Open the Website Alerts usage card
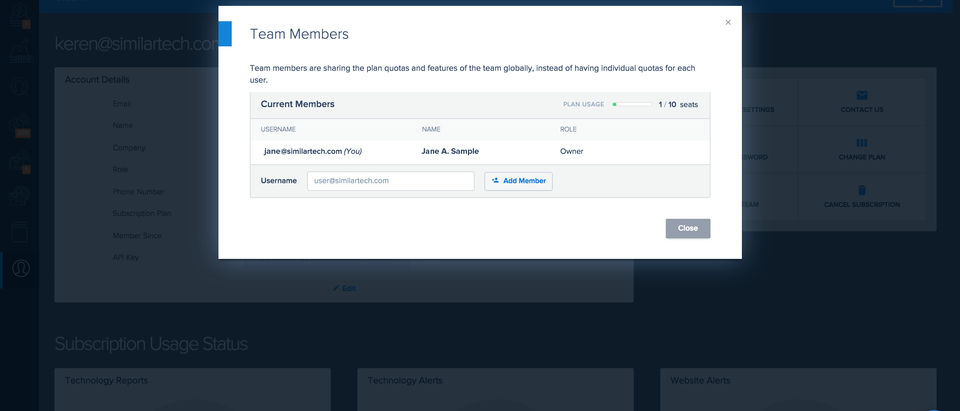 [797, 389]
